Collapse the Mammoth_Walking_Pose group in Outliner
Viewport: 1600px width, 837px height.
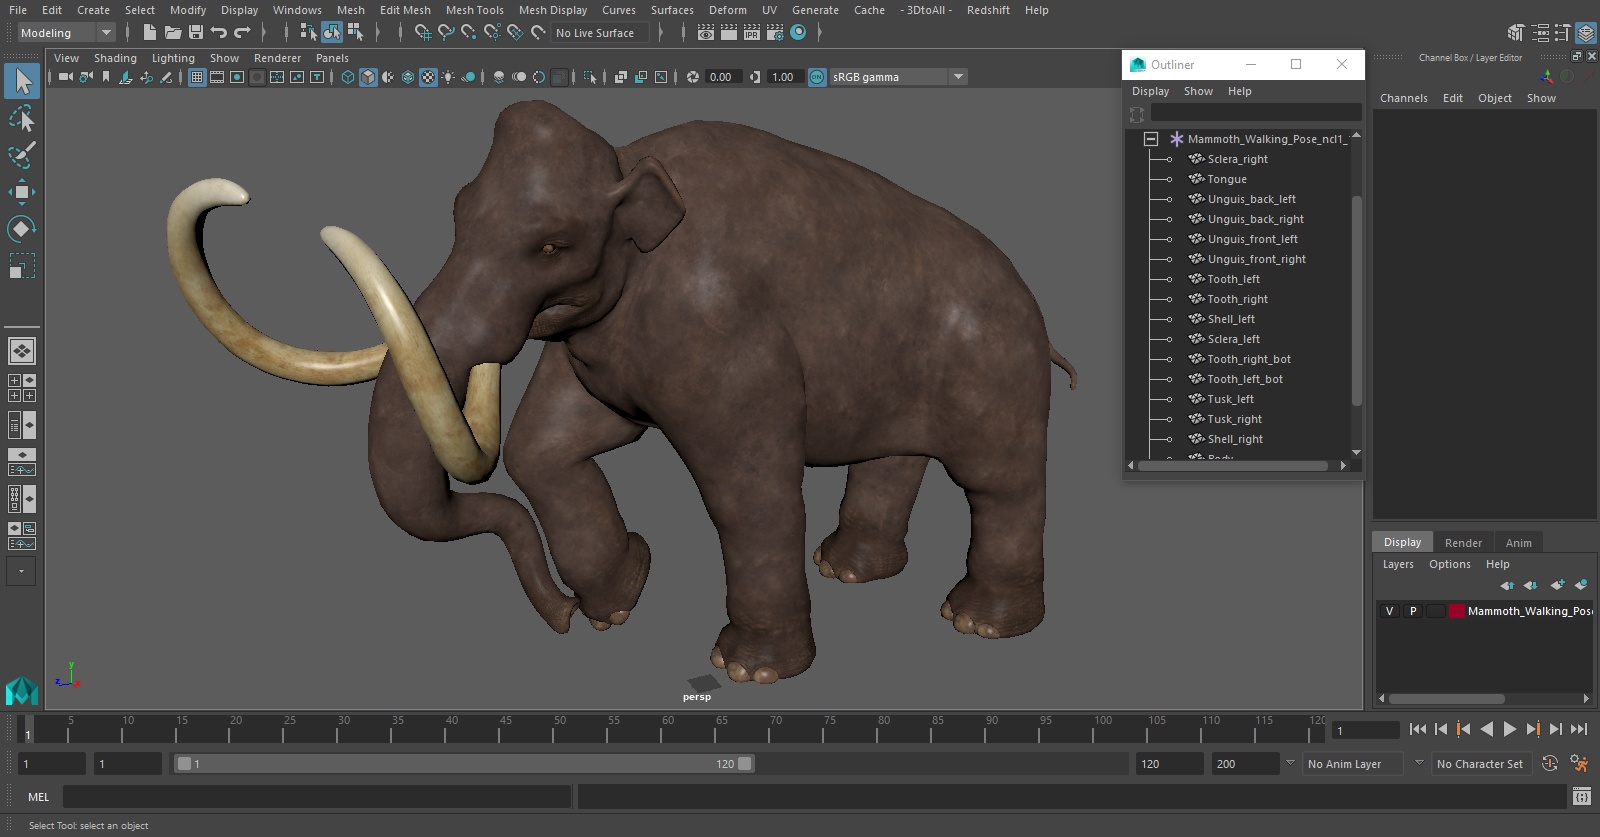tap(1151, 139)
